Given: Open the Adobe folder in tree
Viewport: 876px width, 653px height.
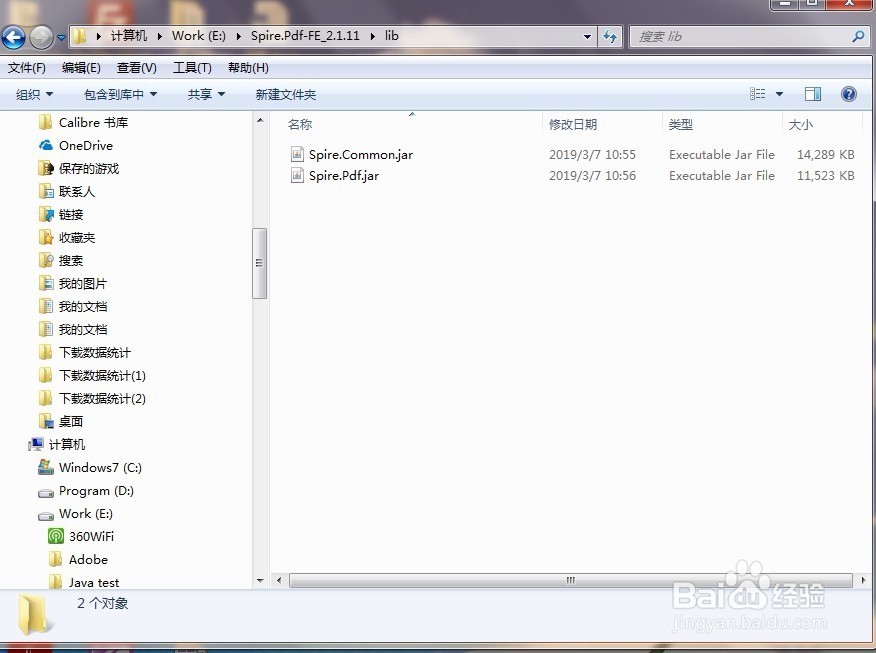Looking at the screenshot, I should tap(88, 559).
